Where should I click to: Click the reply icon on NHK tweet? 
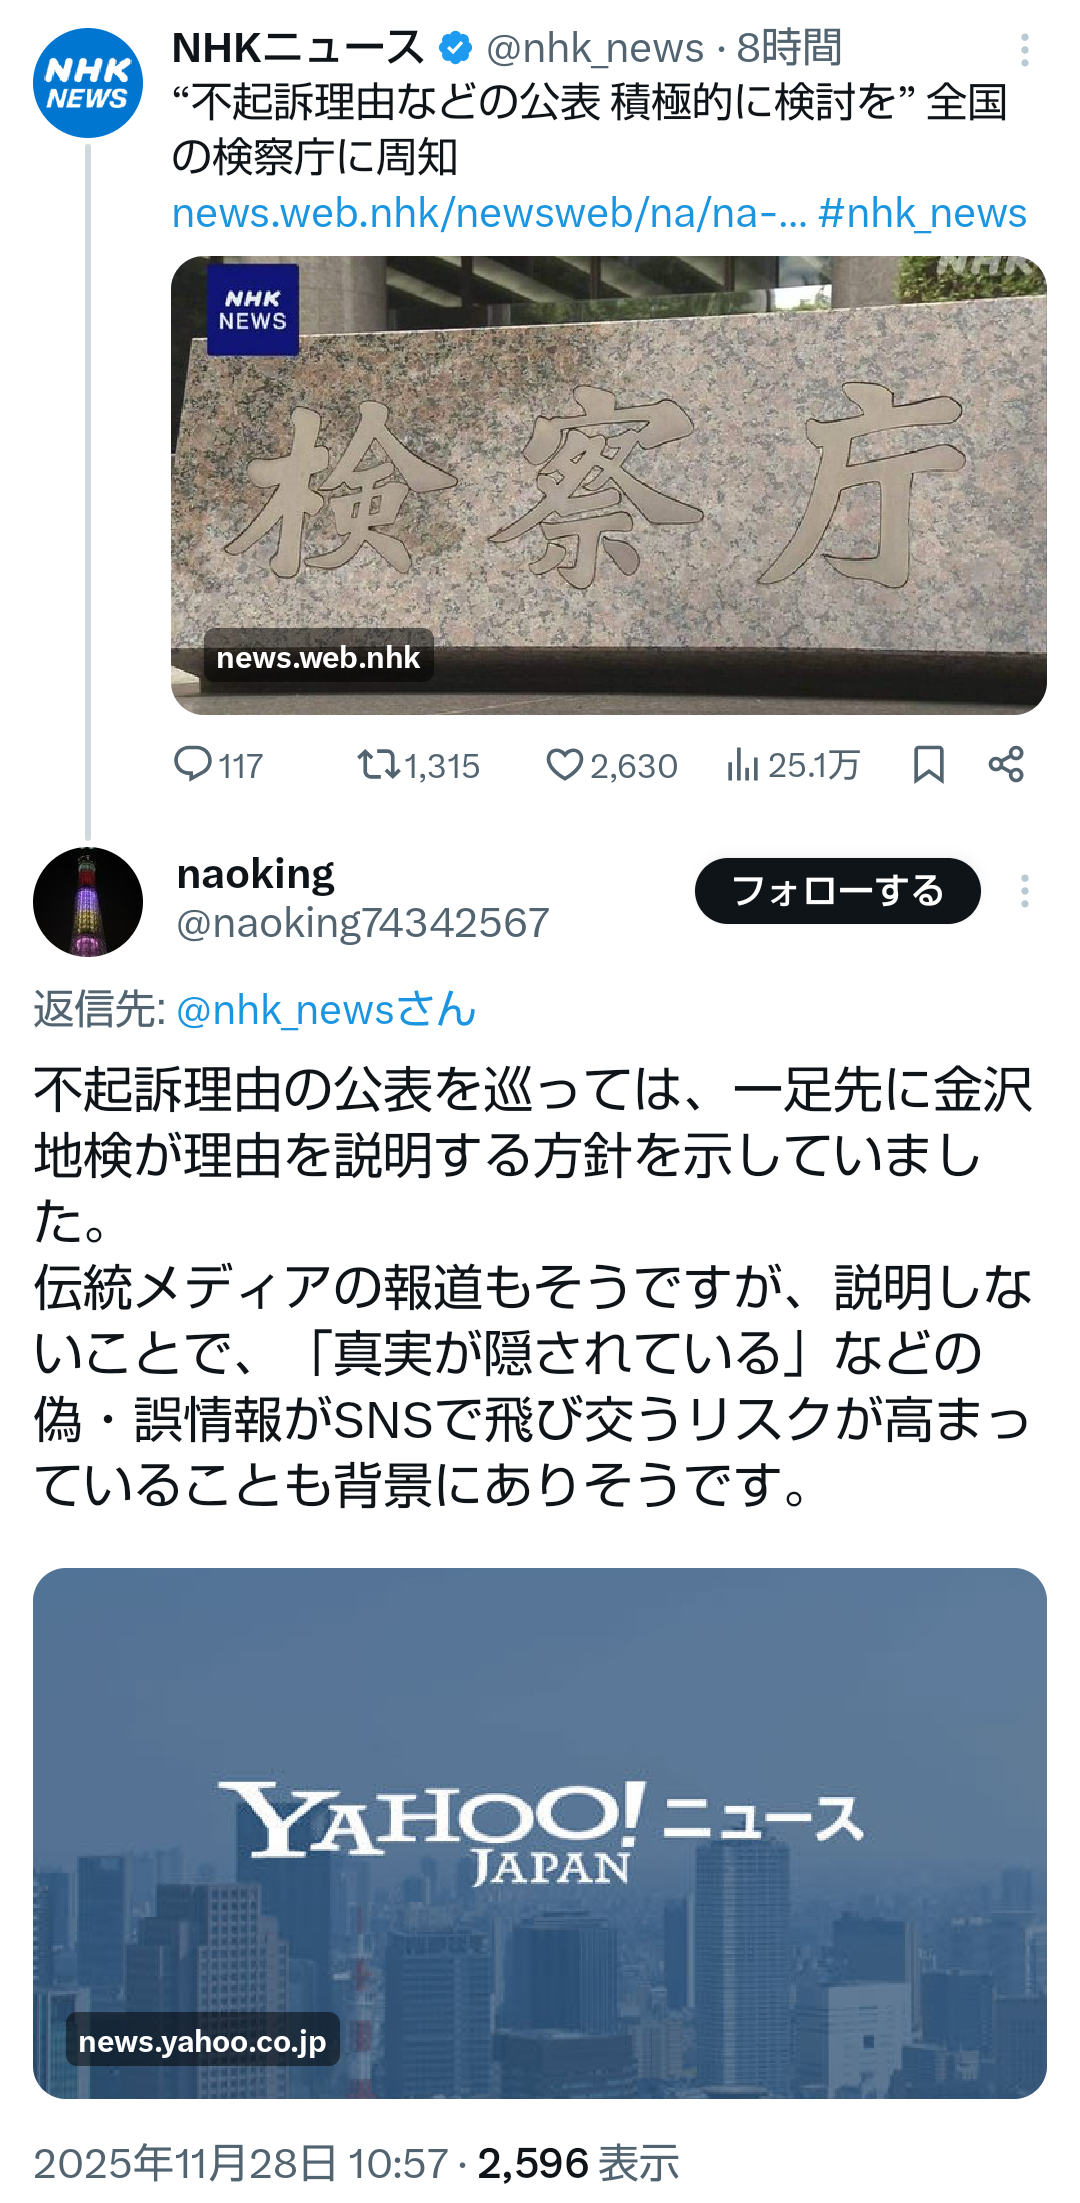pyautogui.click(x=193, y=765)
